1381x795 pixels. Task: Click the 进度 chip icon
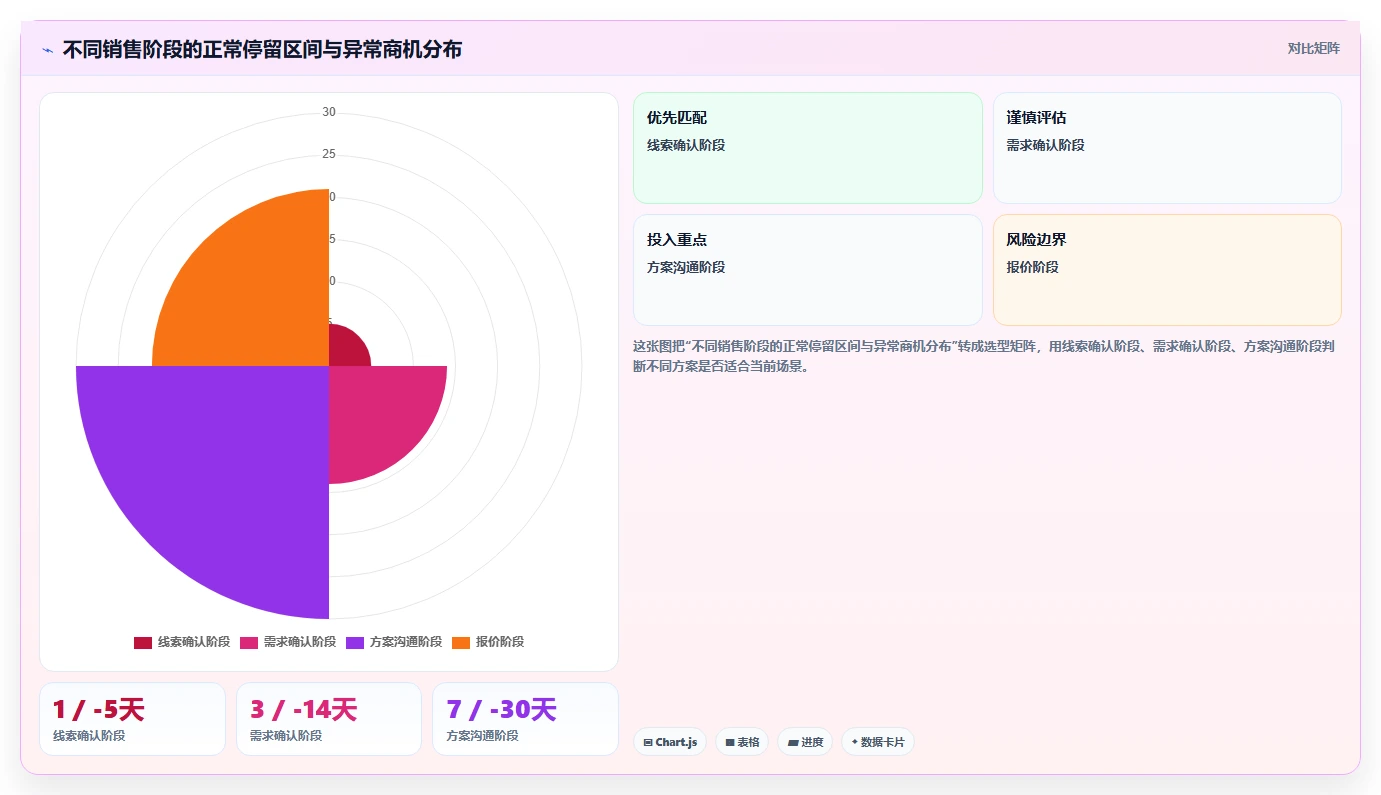(x=792, y=742)
